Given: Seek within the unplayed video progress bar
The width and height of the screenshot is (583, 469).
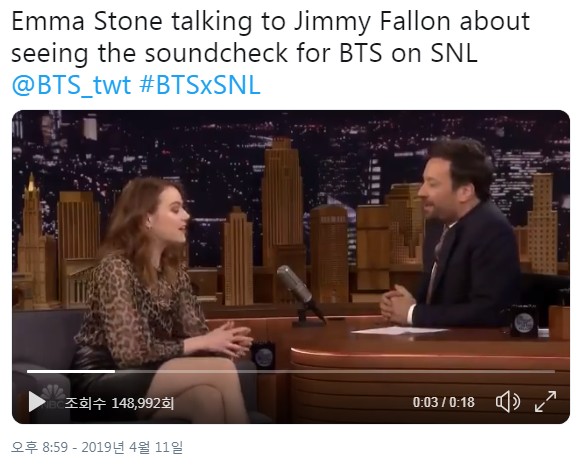Looking at the screenshot, I should [335, 371].
